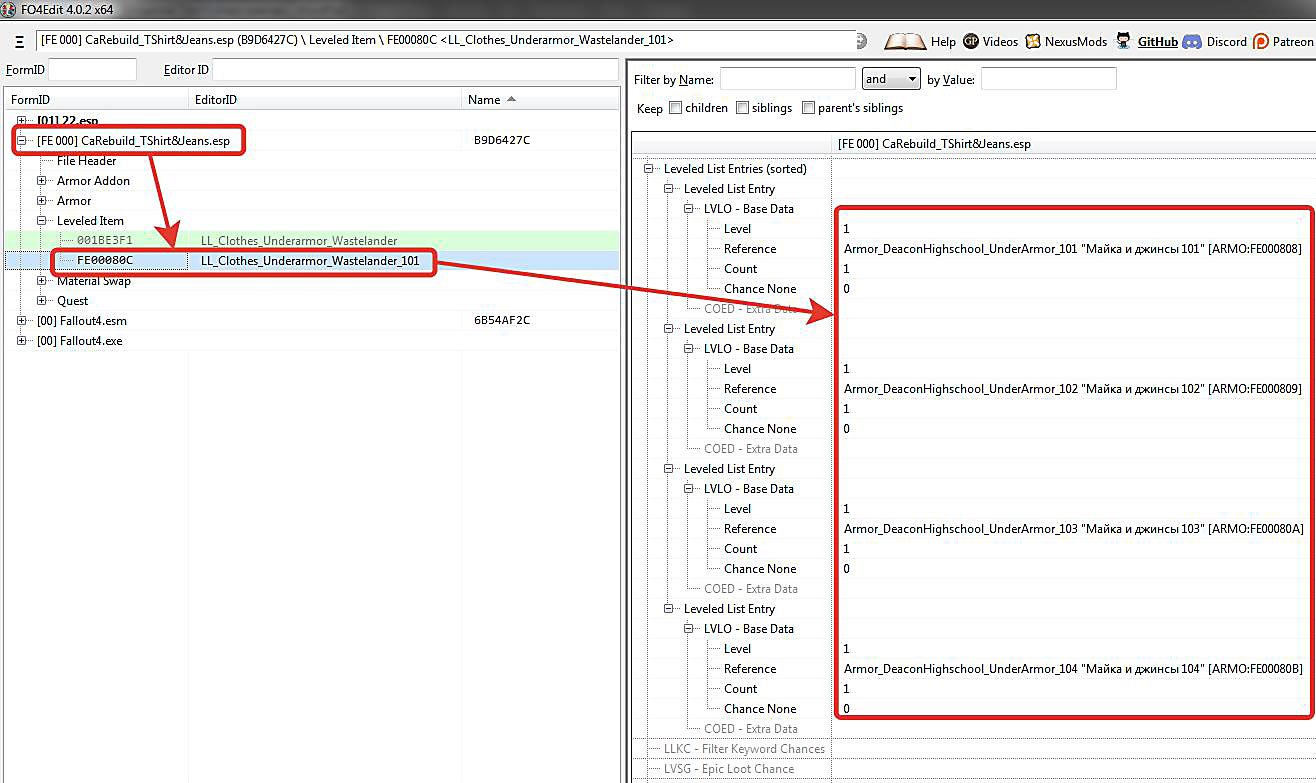The image size is (1316, 783).
Task: Open the Videos link icon
Action: click(x=971, y=42)
